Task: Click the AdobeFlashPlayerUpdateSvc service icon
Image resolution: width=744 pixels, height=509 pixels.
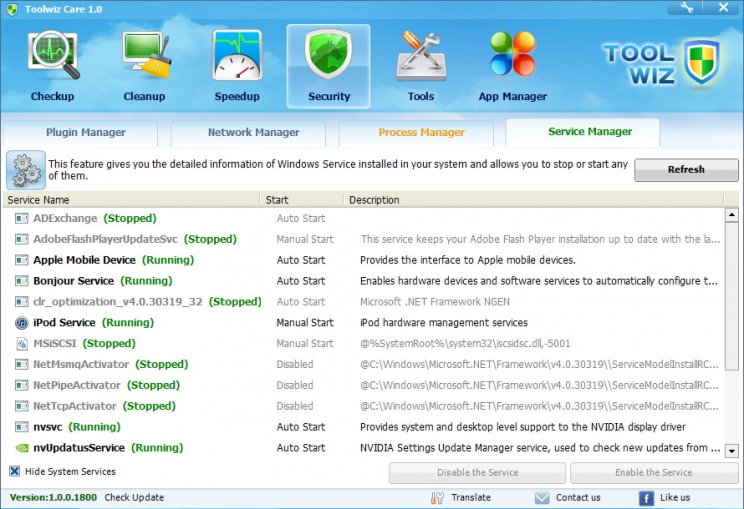Action: (x=21, y=239)
